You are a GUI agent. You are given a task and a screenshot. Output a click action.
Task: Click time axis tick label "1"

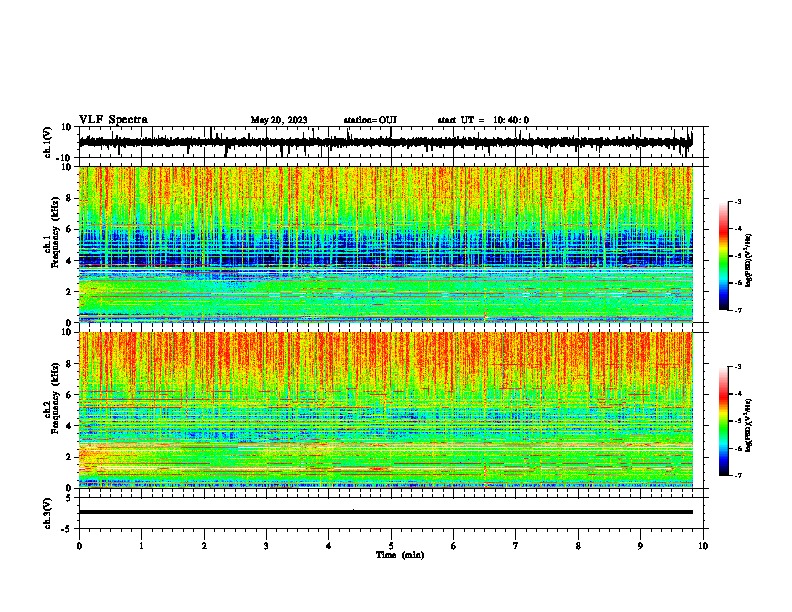tap(141, 546)
